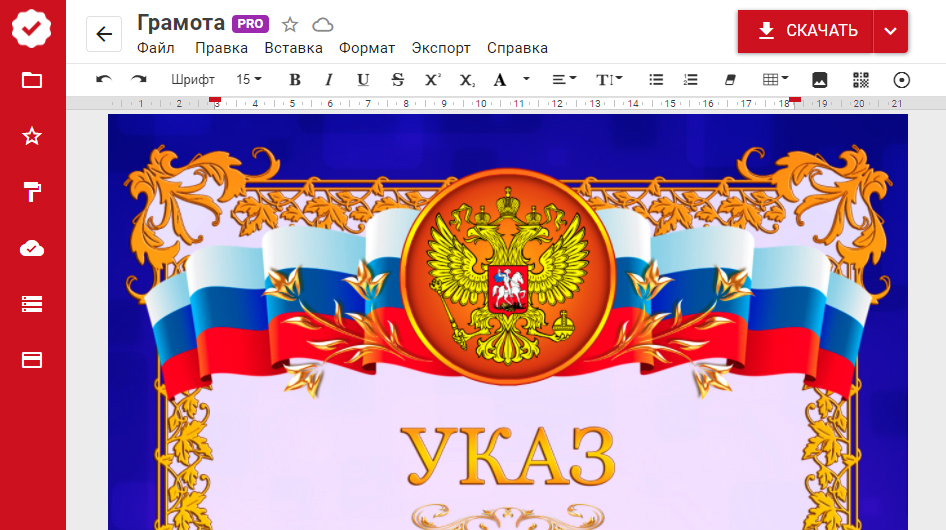Screen dimensions: 946x530
Task: Select the paint roller sidebar icon
Action: (31, 192)
